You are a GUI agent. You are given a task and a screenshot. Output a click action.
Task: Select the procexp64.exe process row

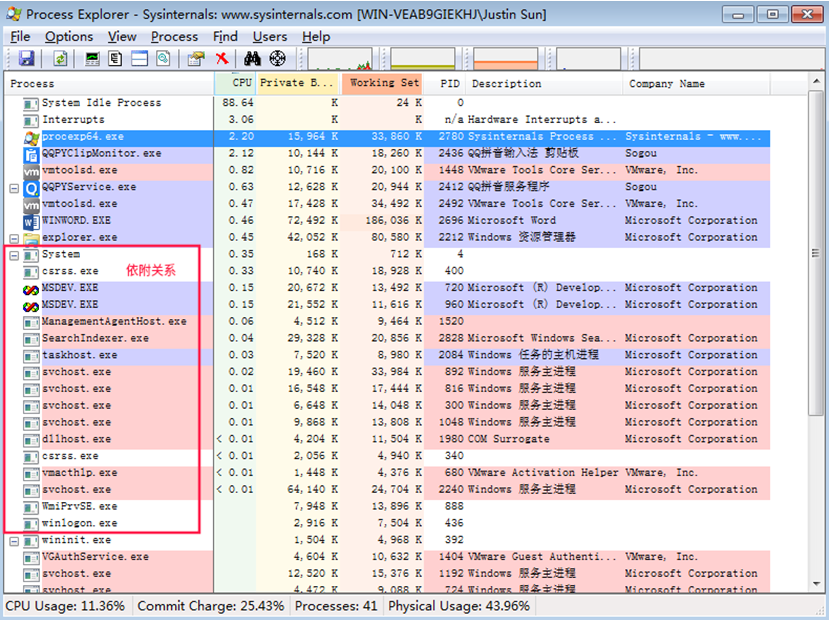(387, 137)
